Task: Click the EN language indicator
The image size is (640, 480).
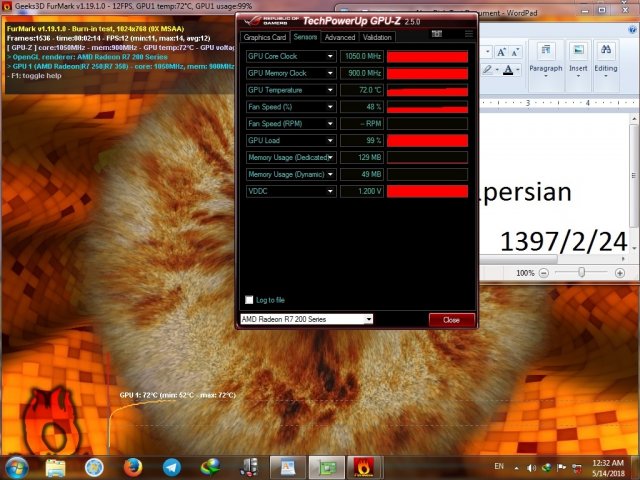Action: click(x=499, y=466)
